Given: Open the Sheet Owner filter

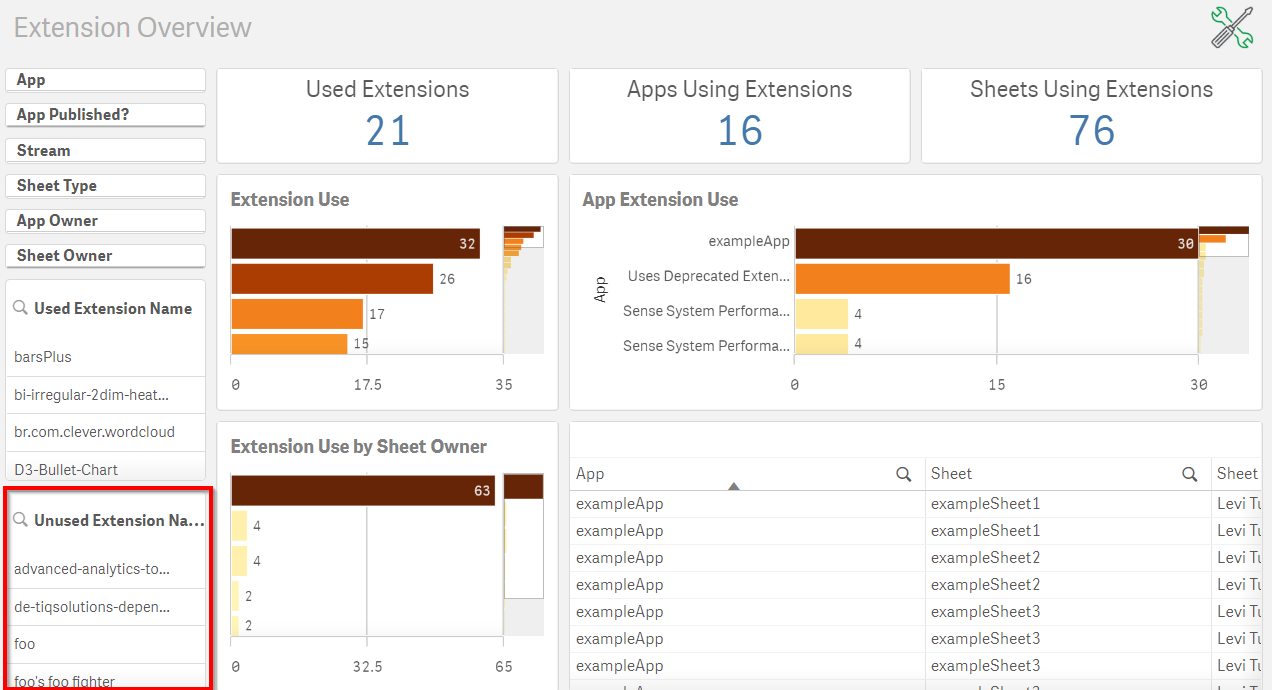Looking at the screenshot, I should click(x=106, y=256).
